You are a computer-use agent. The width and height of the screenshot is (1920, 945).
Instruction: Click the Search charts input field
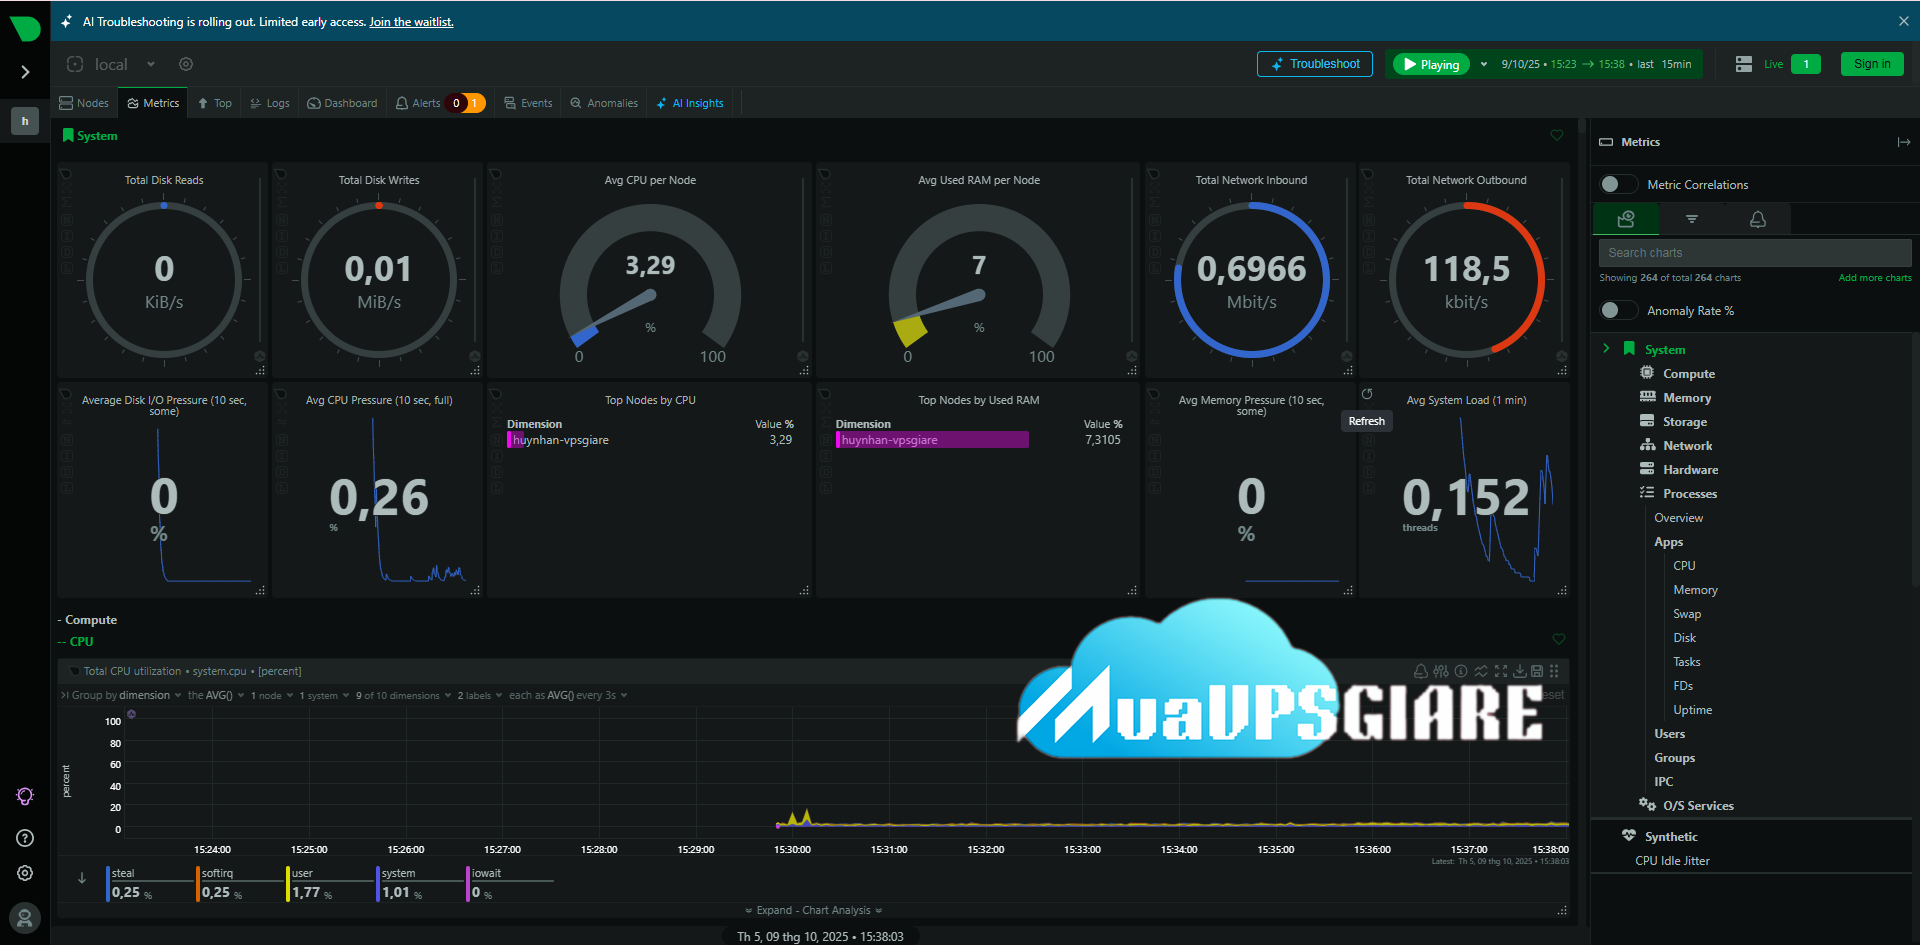tap(1754, 253)
